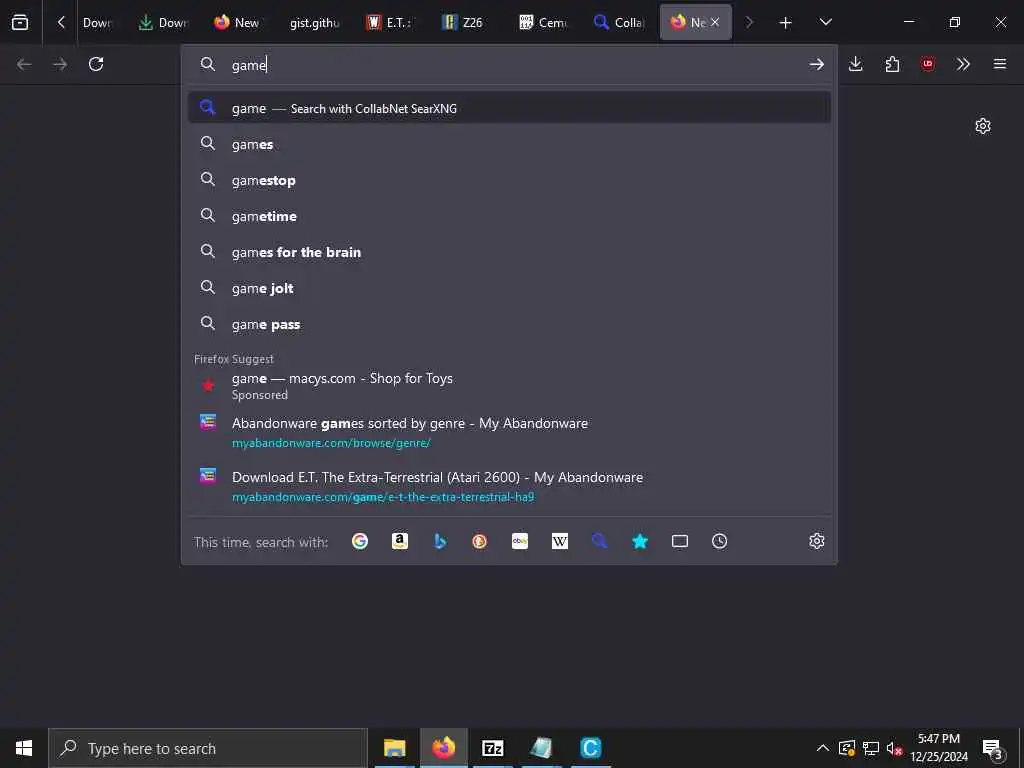The width and height of the screenshot is (1024, 768).
Task: Search this time with Google
Action: pyautogui.click(x=360, y=541)
